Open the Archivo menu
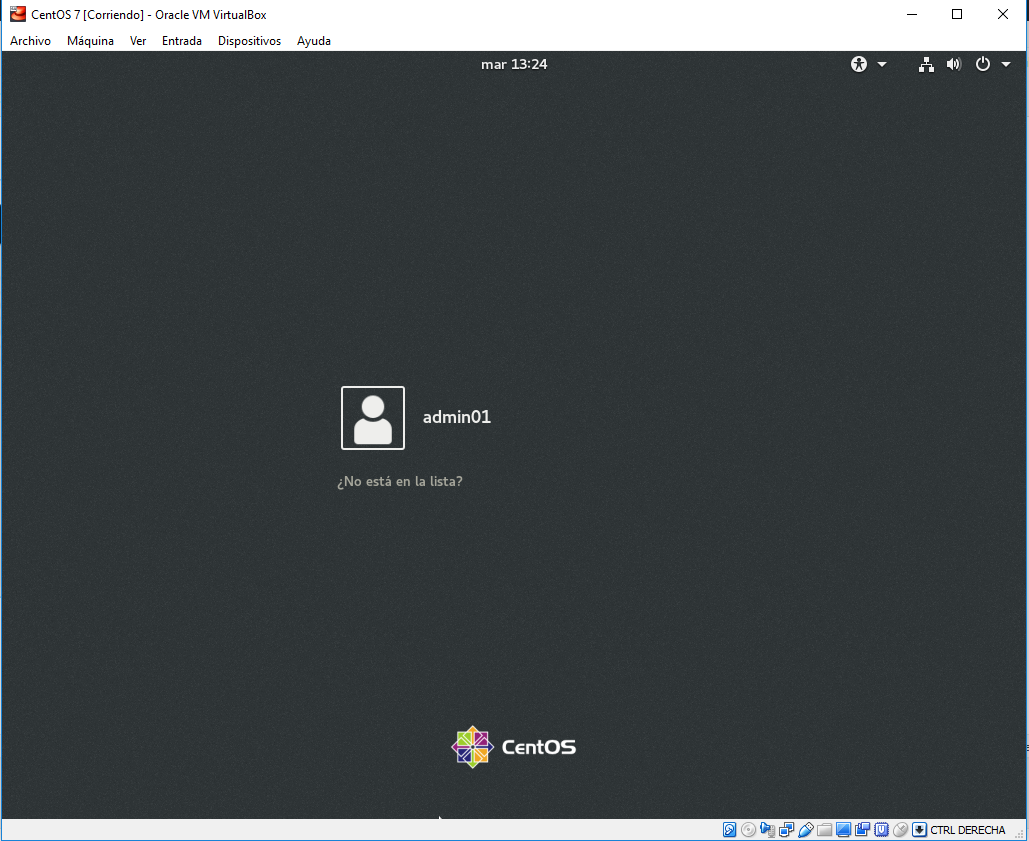Image resolution: width=1029 pixels, height=841 pixels. point(30,41)
